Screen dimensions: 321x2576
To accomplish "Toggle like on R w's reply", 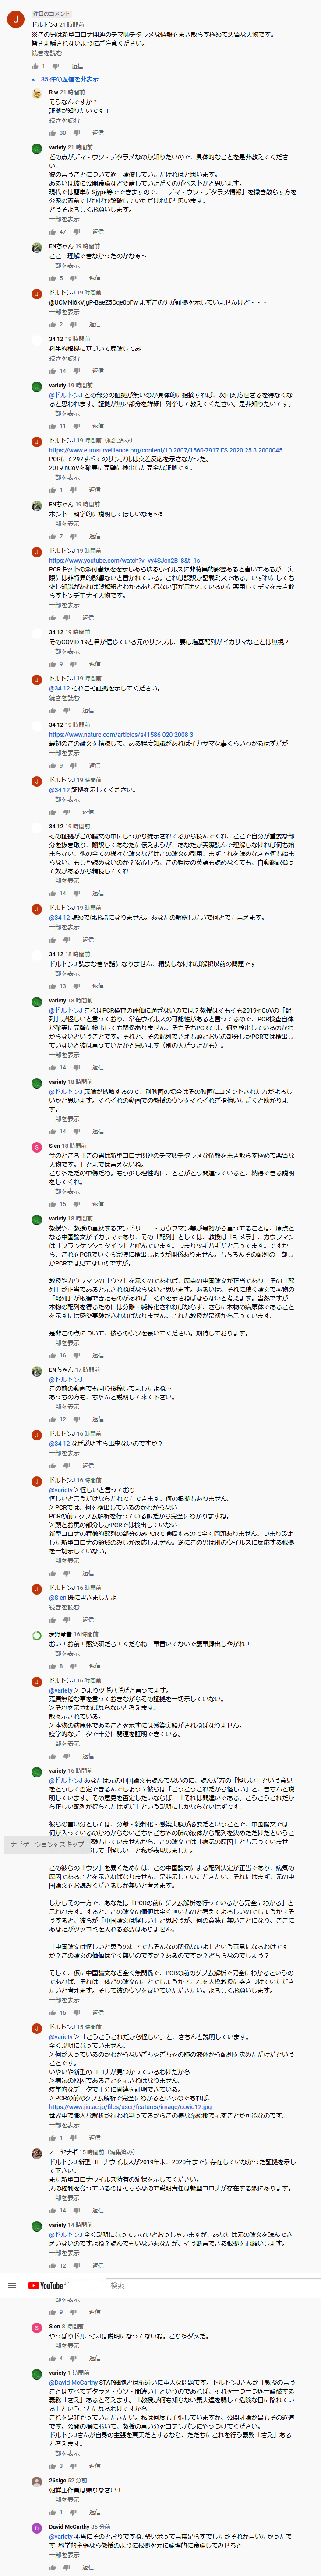I will [52, 132].
